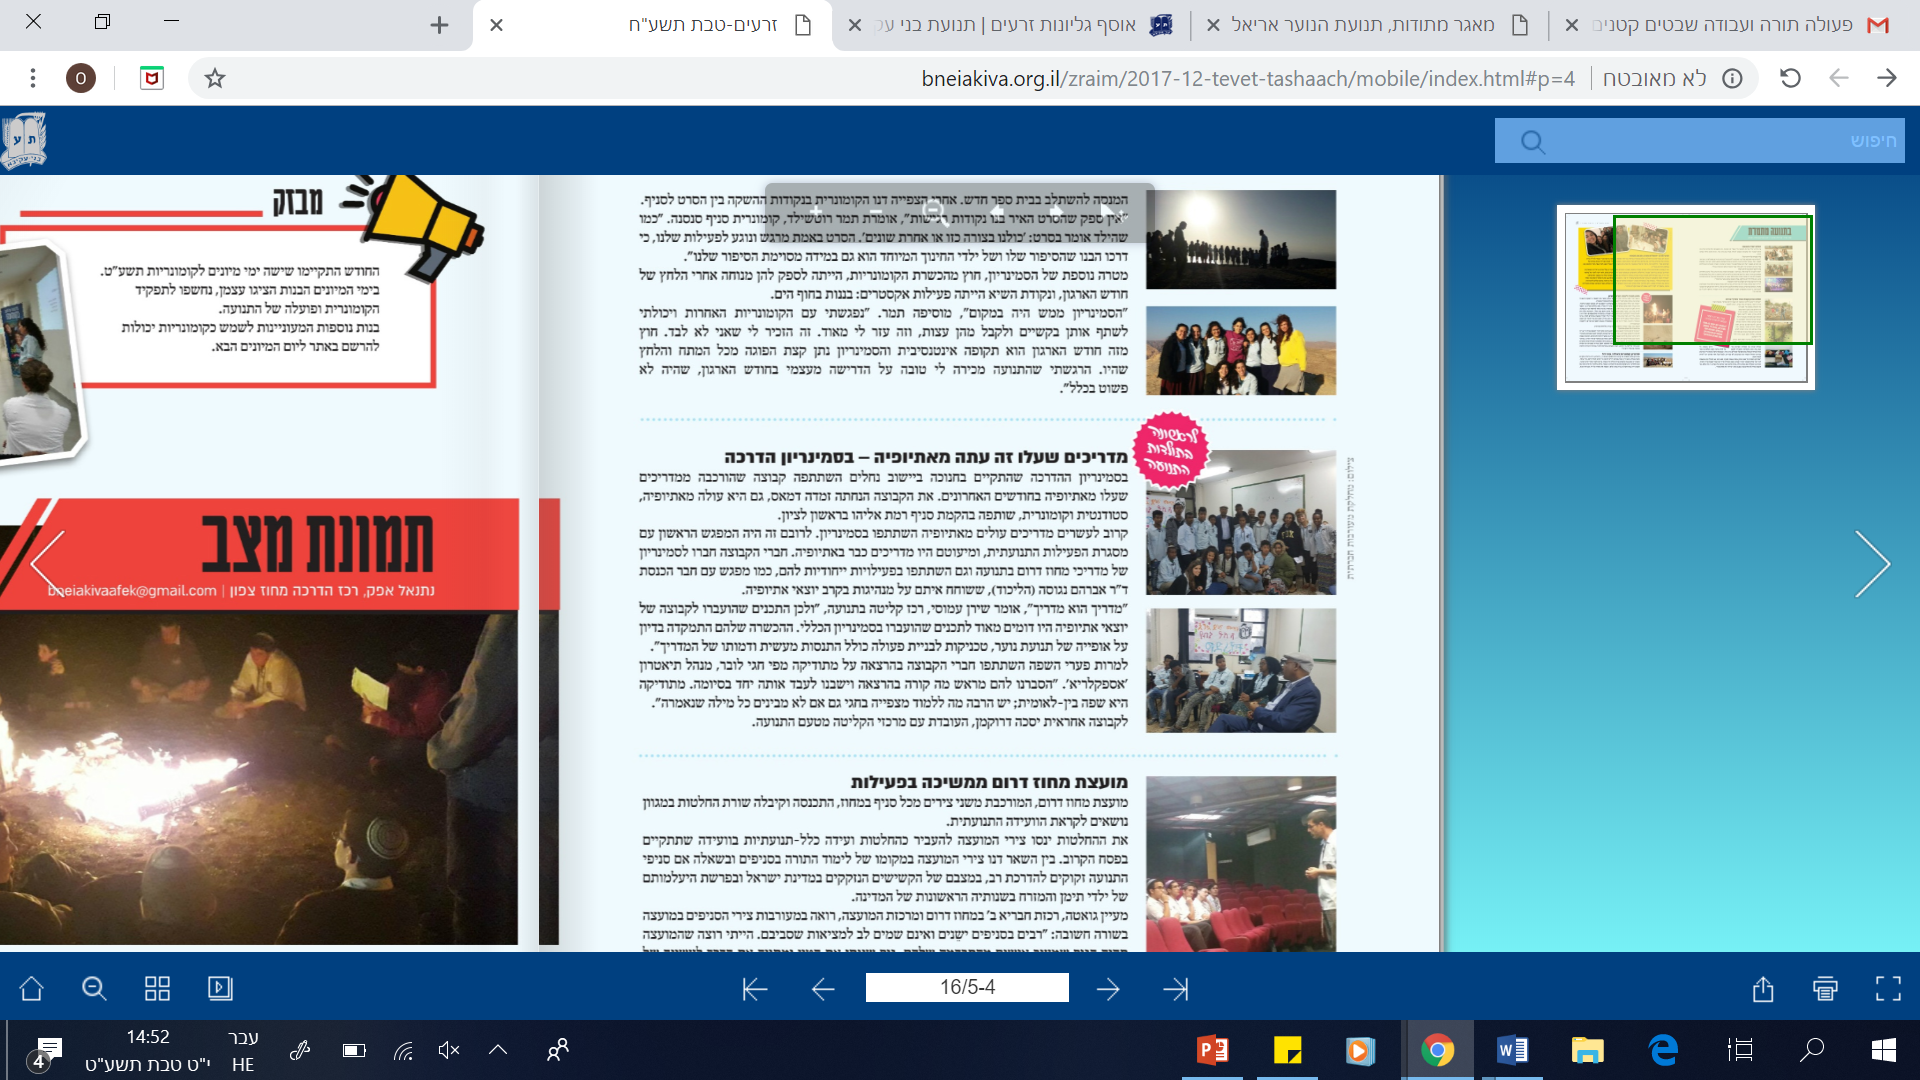
Task: Start the auto-flip slideshow
Action: (x=220, y=989)
